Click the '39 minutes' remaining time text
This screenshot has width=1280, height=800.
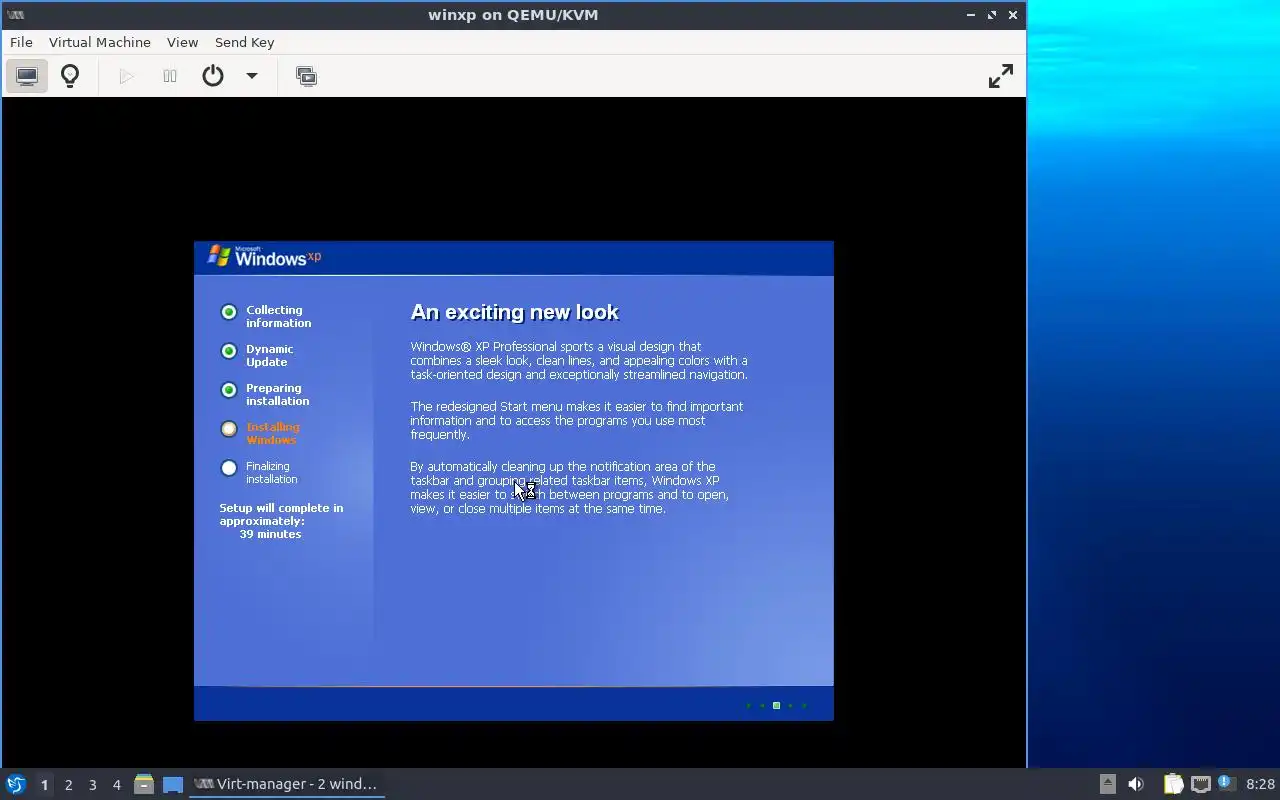coord(270,534)
